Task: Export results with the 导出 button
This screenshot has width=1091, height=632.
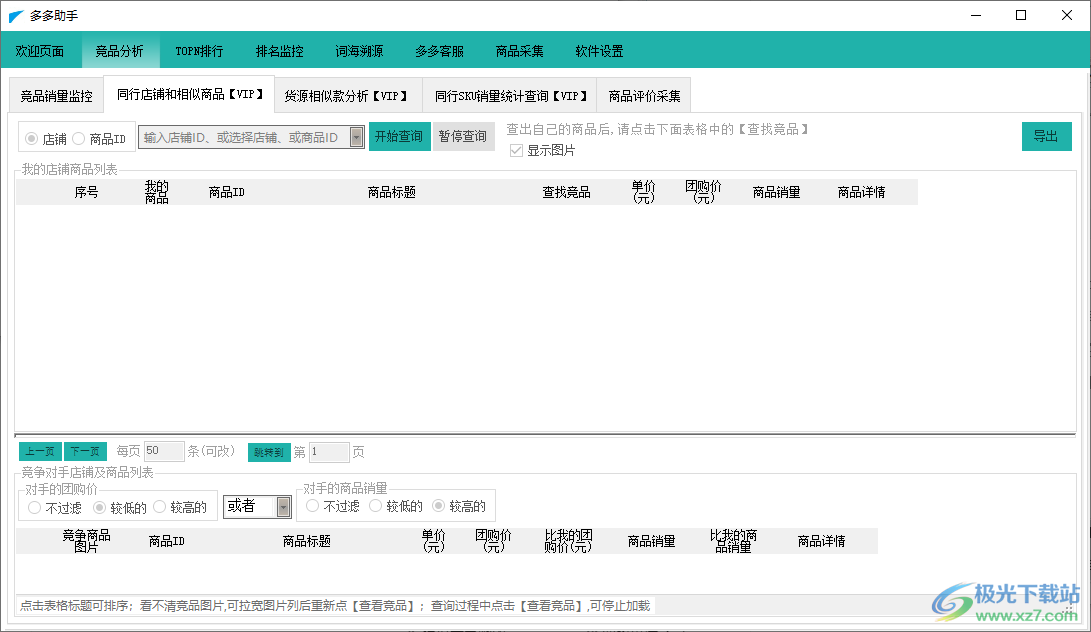Action: tap(1046, 136)
